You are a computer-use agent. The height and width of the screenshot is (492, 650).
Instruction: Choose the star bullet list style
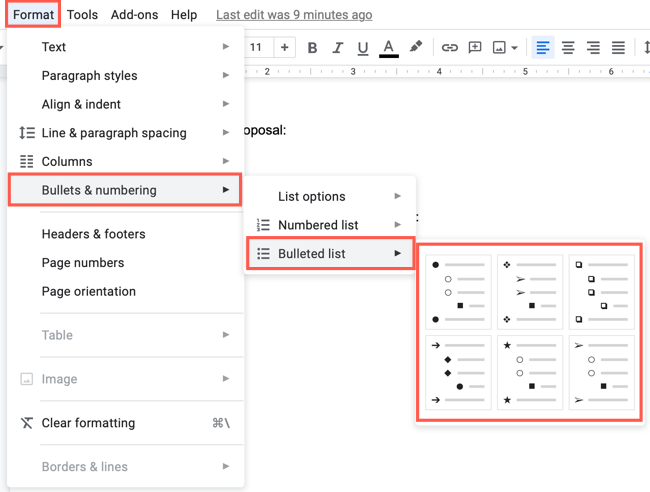tap(529, 373)
